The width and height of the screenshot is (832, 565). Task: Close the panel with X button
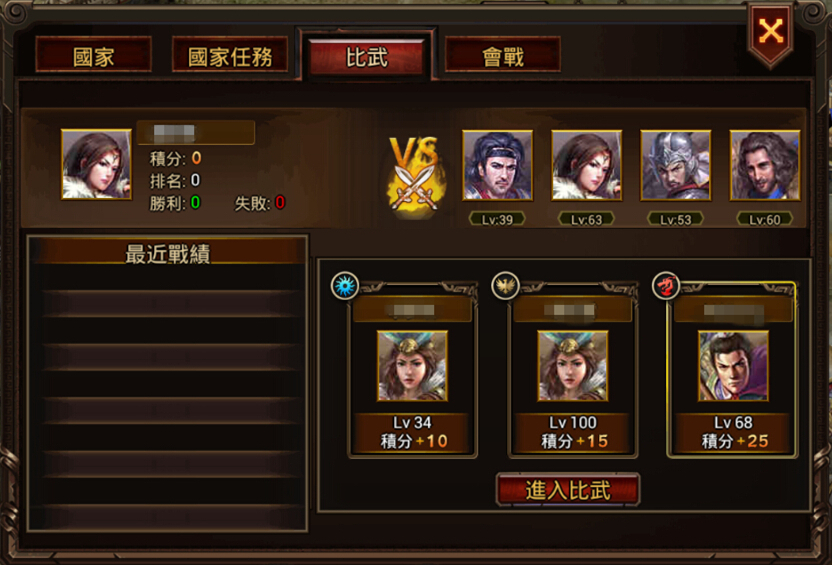(770, 32)
